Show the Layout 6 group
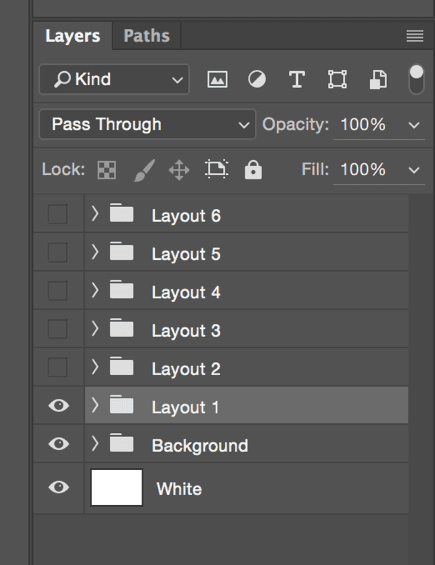 [x=58, y=214]
